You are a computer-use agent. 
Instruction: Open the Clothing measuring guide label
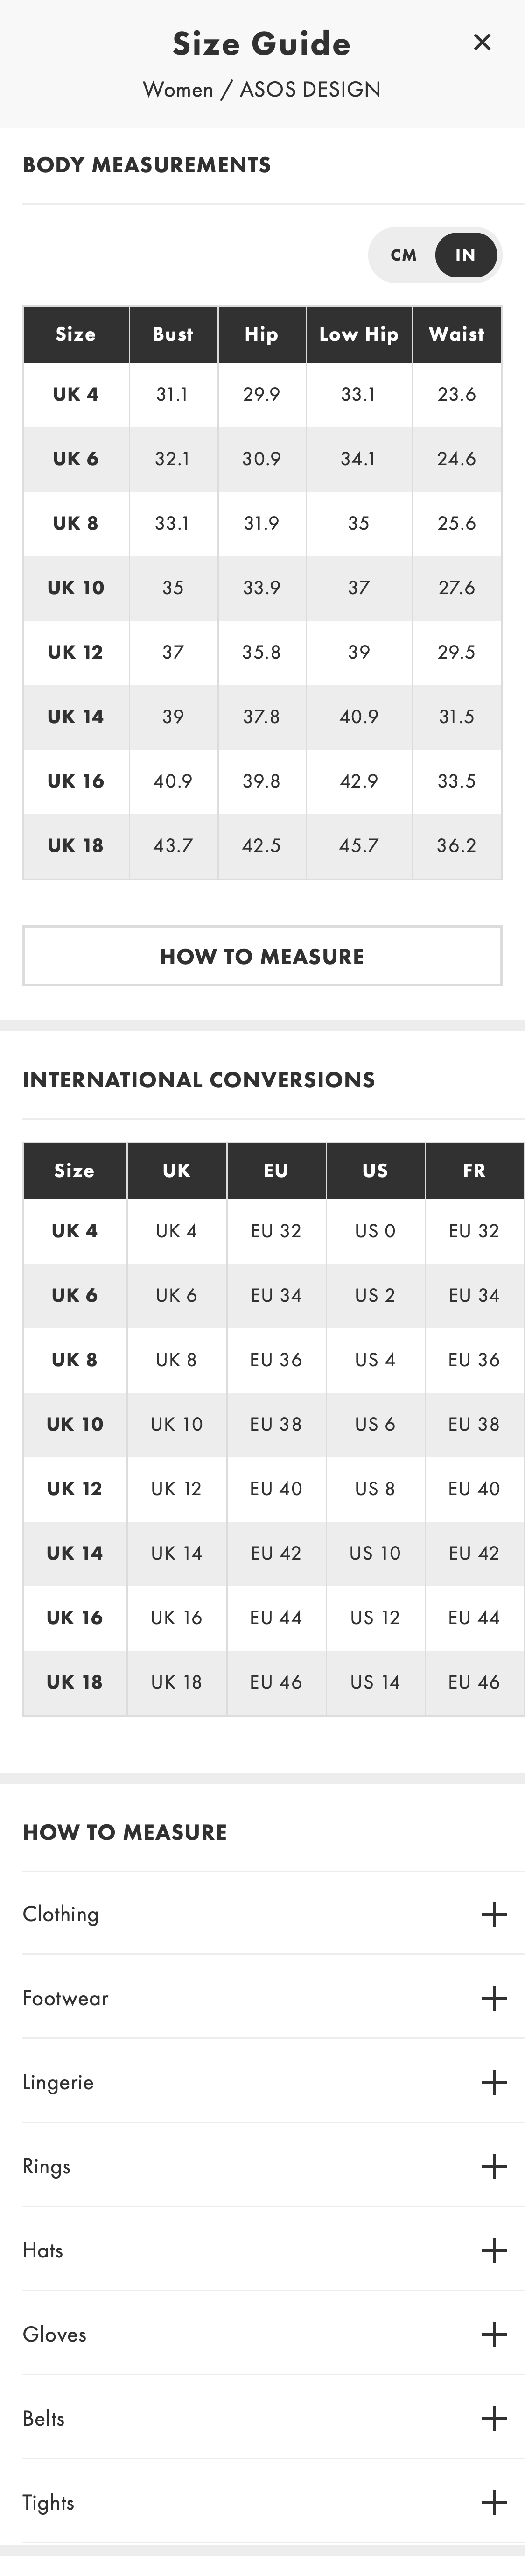pyautogui.click(x=61, y=1914)
